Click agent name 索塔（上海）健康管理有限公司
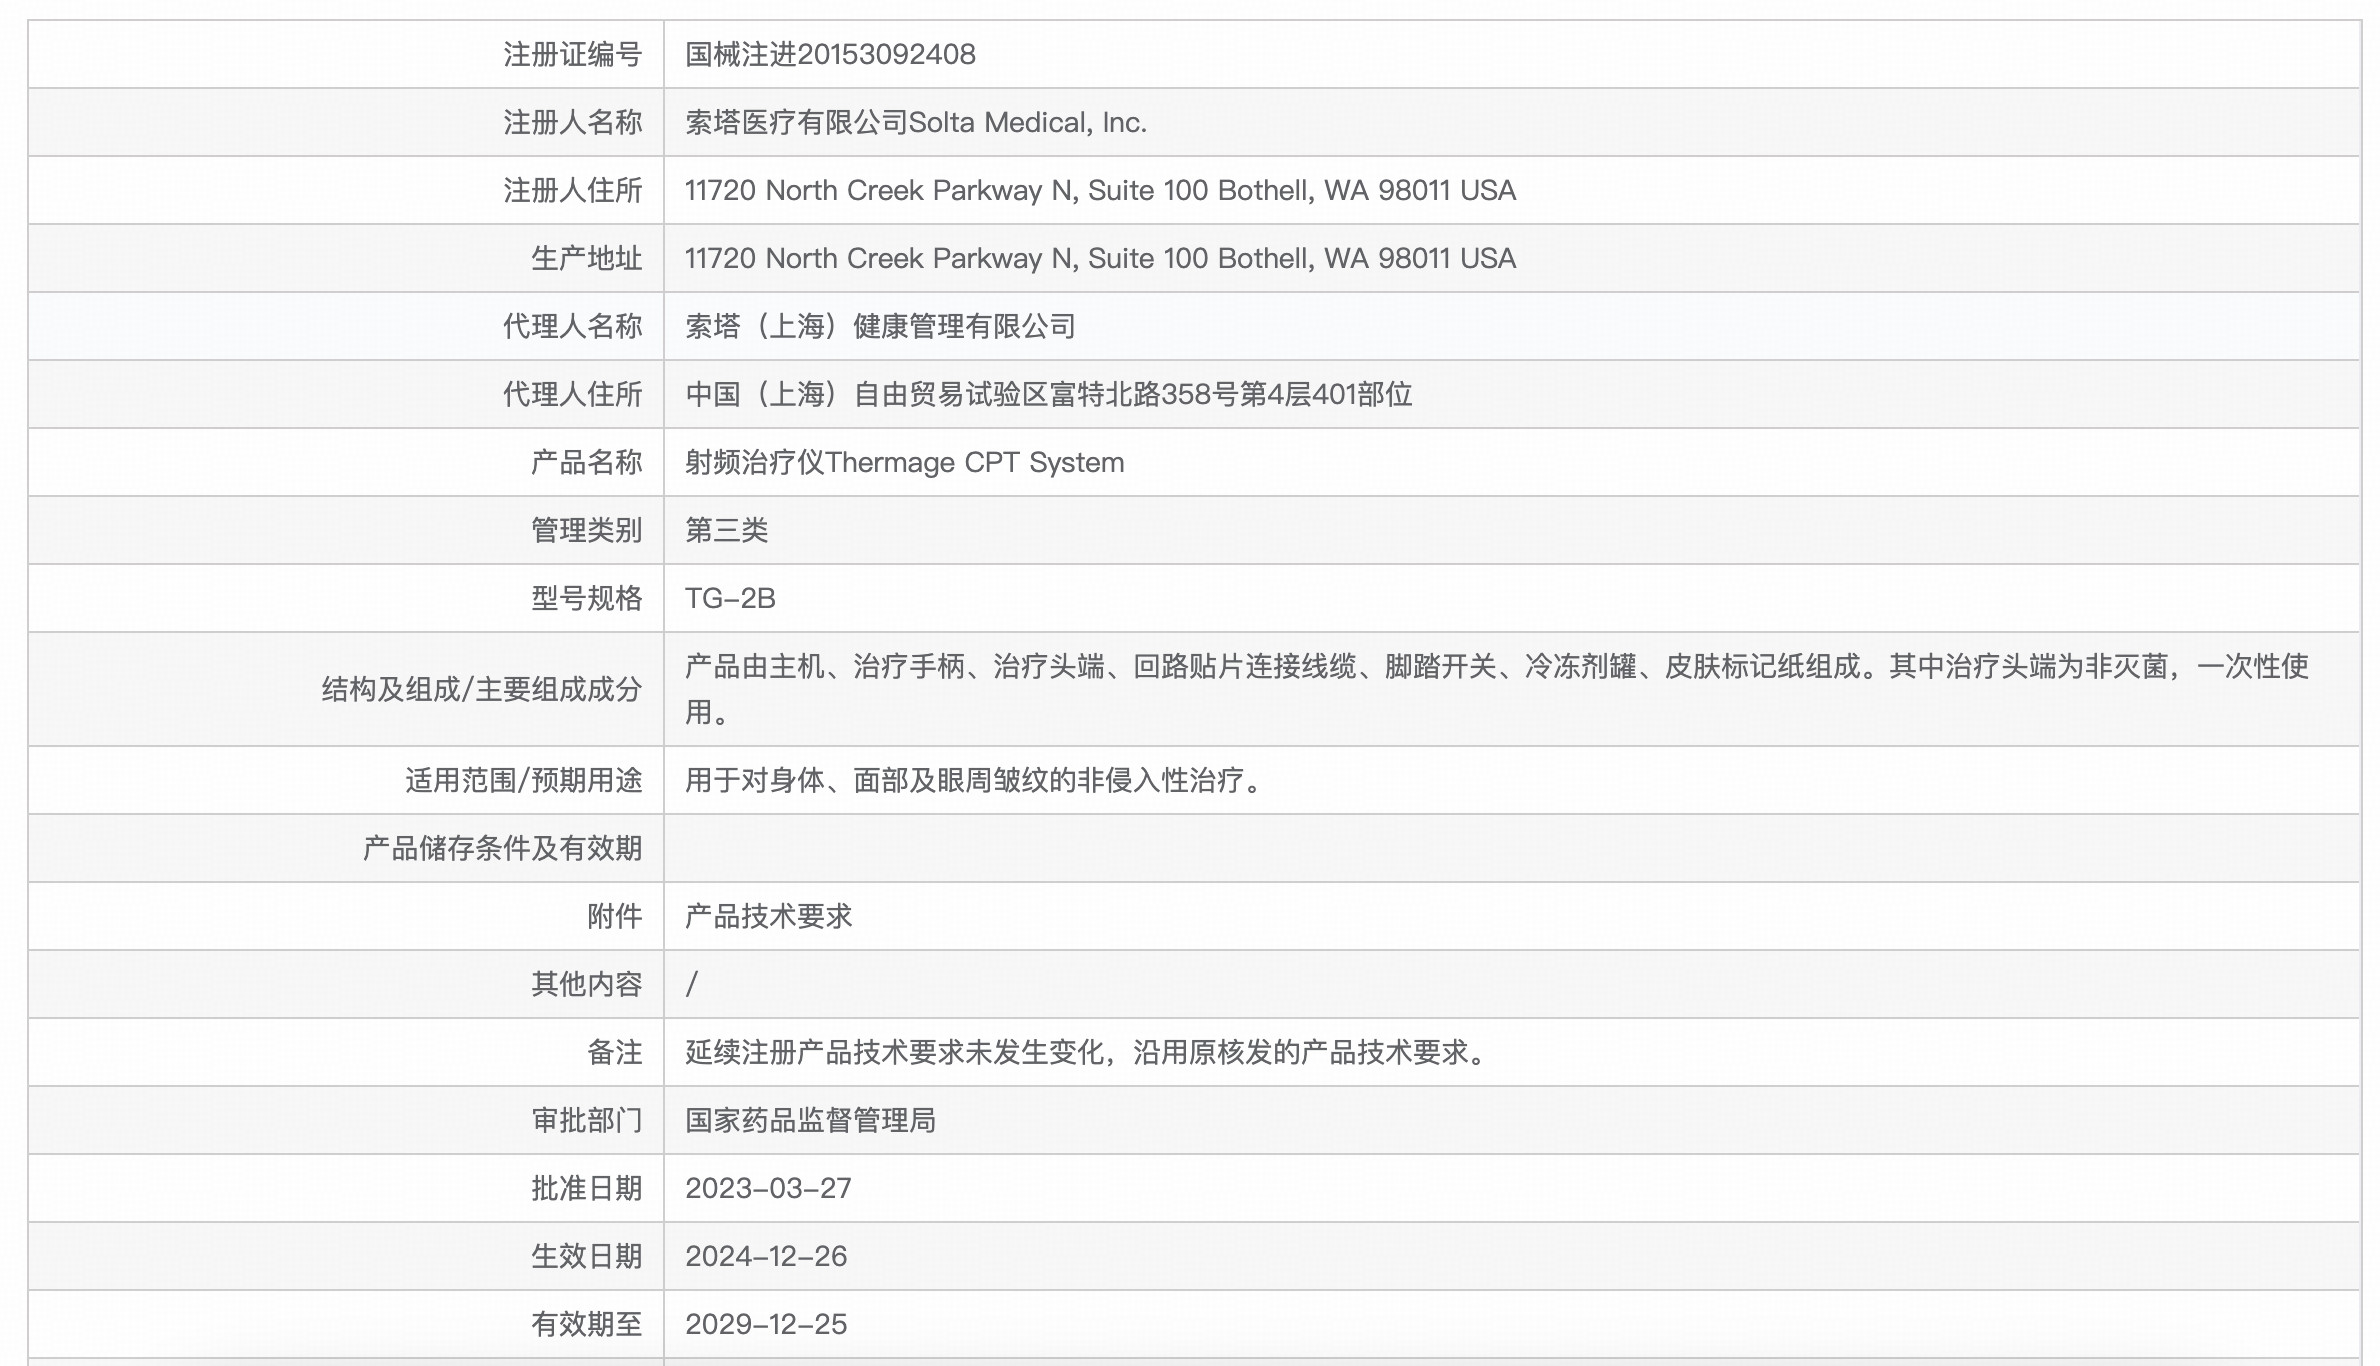Viewport: 2380px width, 1366px height. point(879,326)
